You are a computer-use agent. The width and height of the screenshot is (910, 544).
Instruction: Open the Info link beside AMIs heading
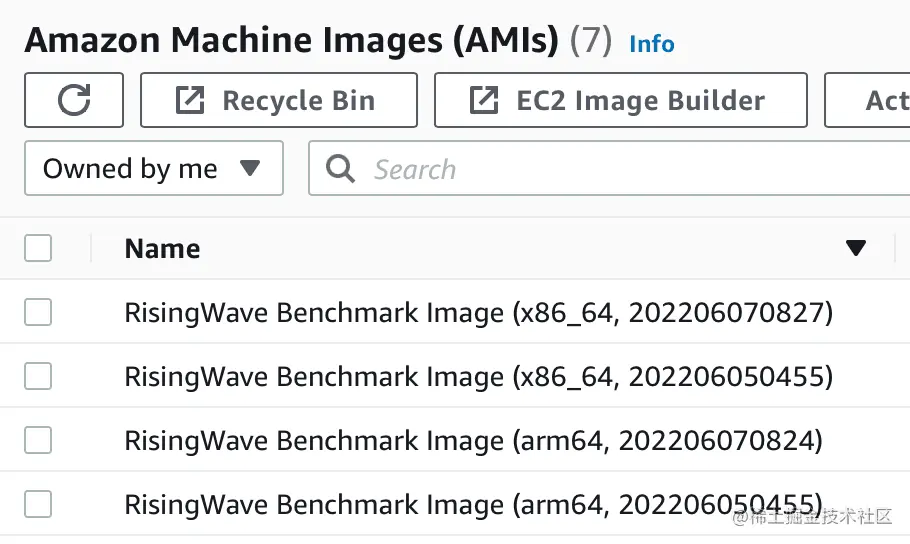(x=651, y=44)
